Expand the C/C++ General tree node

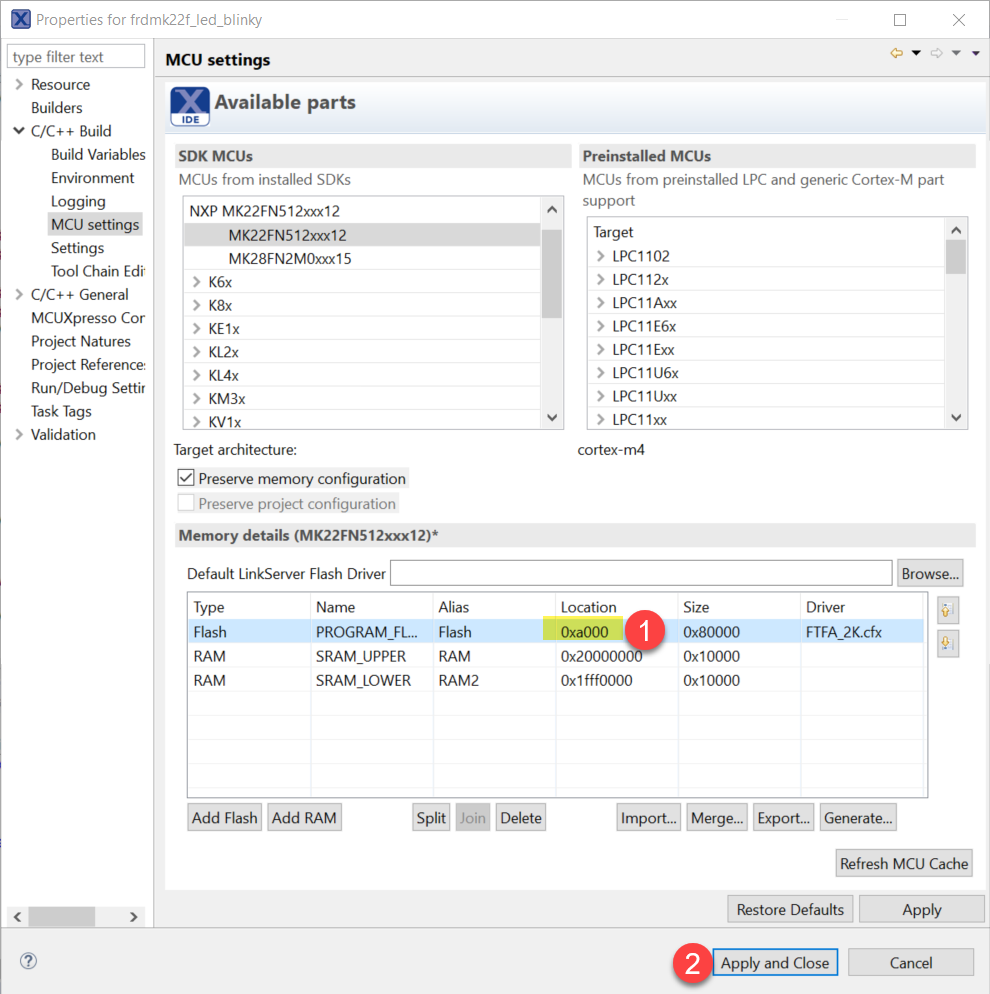pos(19,294)
